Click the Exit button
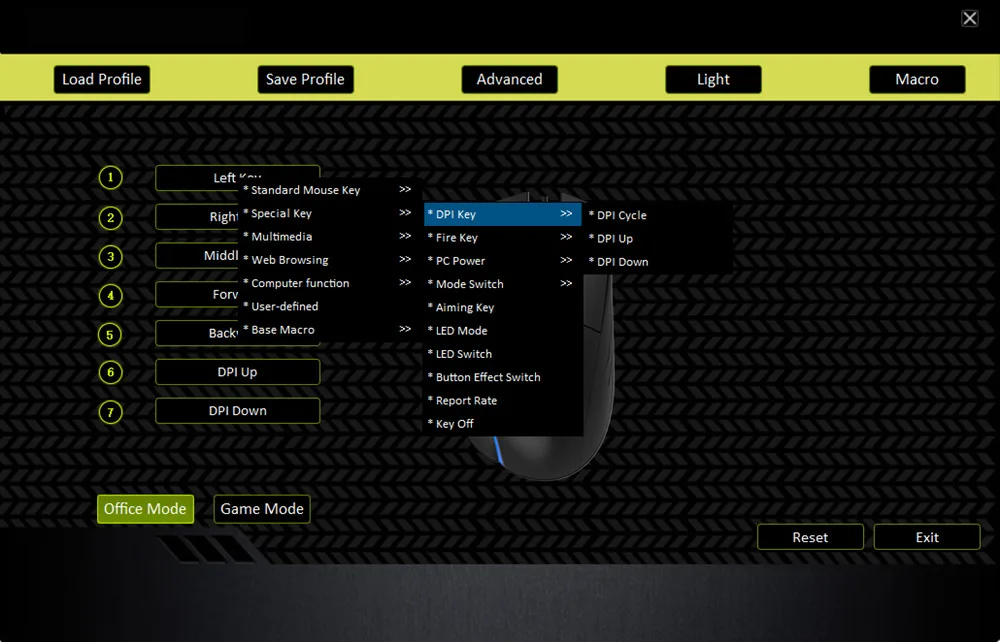This screenshot has width=1000, height=642. point(927,537)
